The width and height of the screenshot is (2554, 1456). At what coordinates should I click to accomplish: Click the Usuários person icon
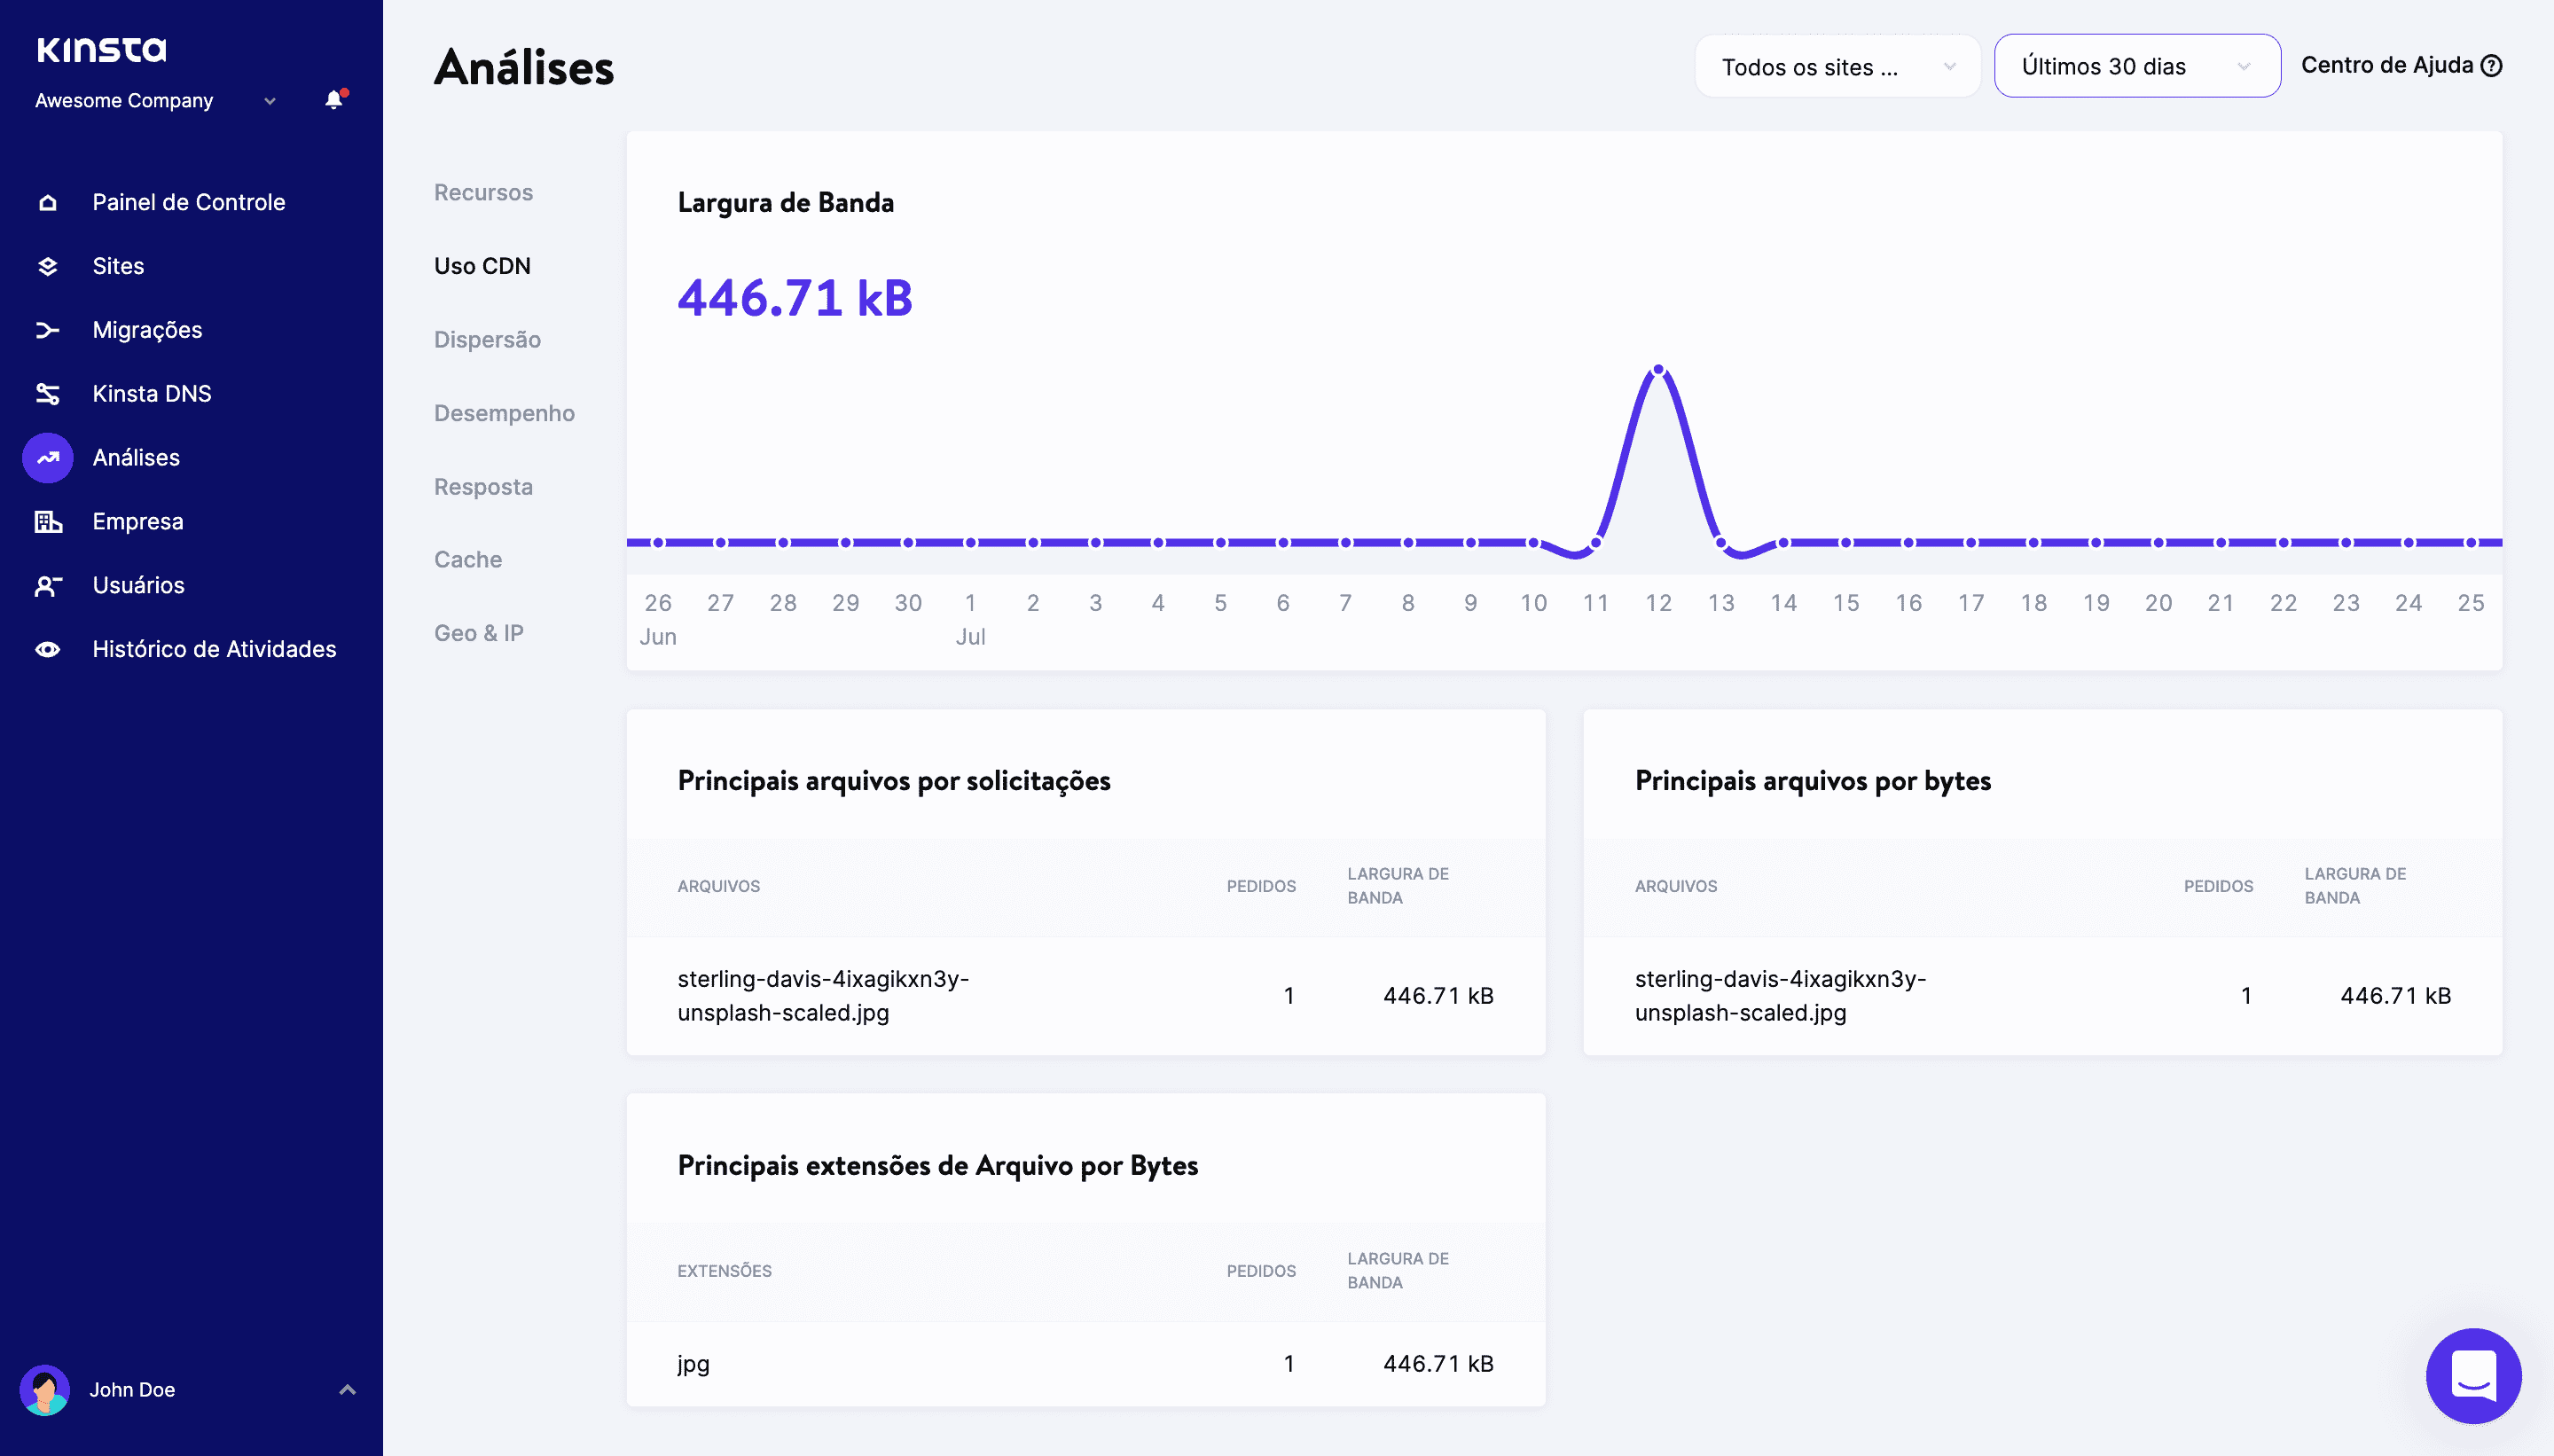[x=48, y=586]
